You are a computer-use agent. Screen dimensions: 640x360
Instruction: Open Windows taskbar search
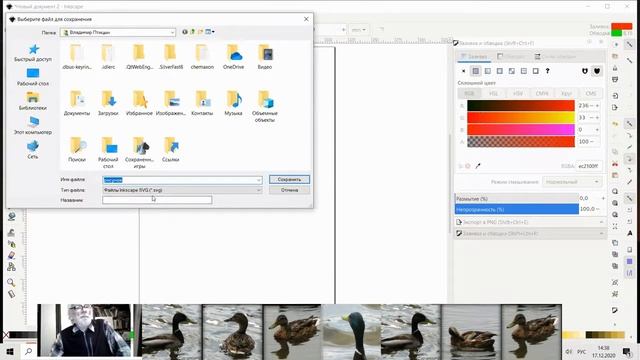(x=29, y=351)
